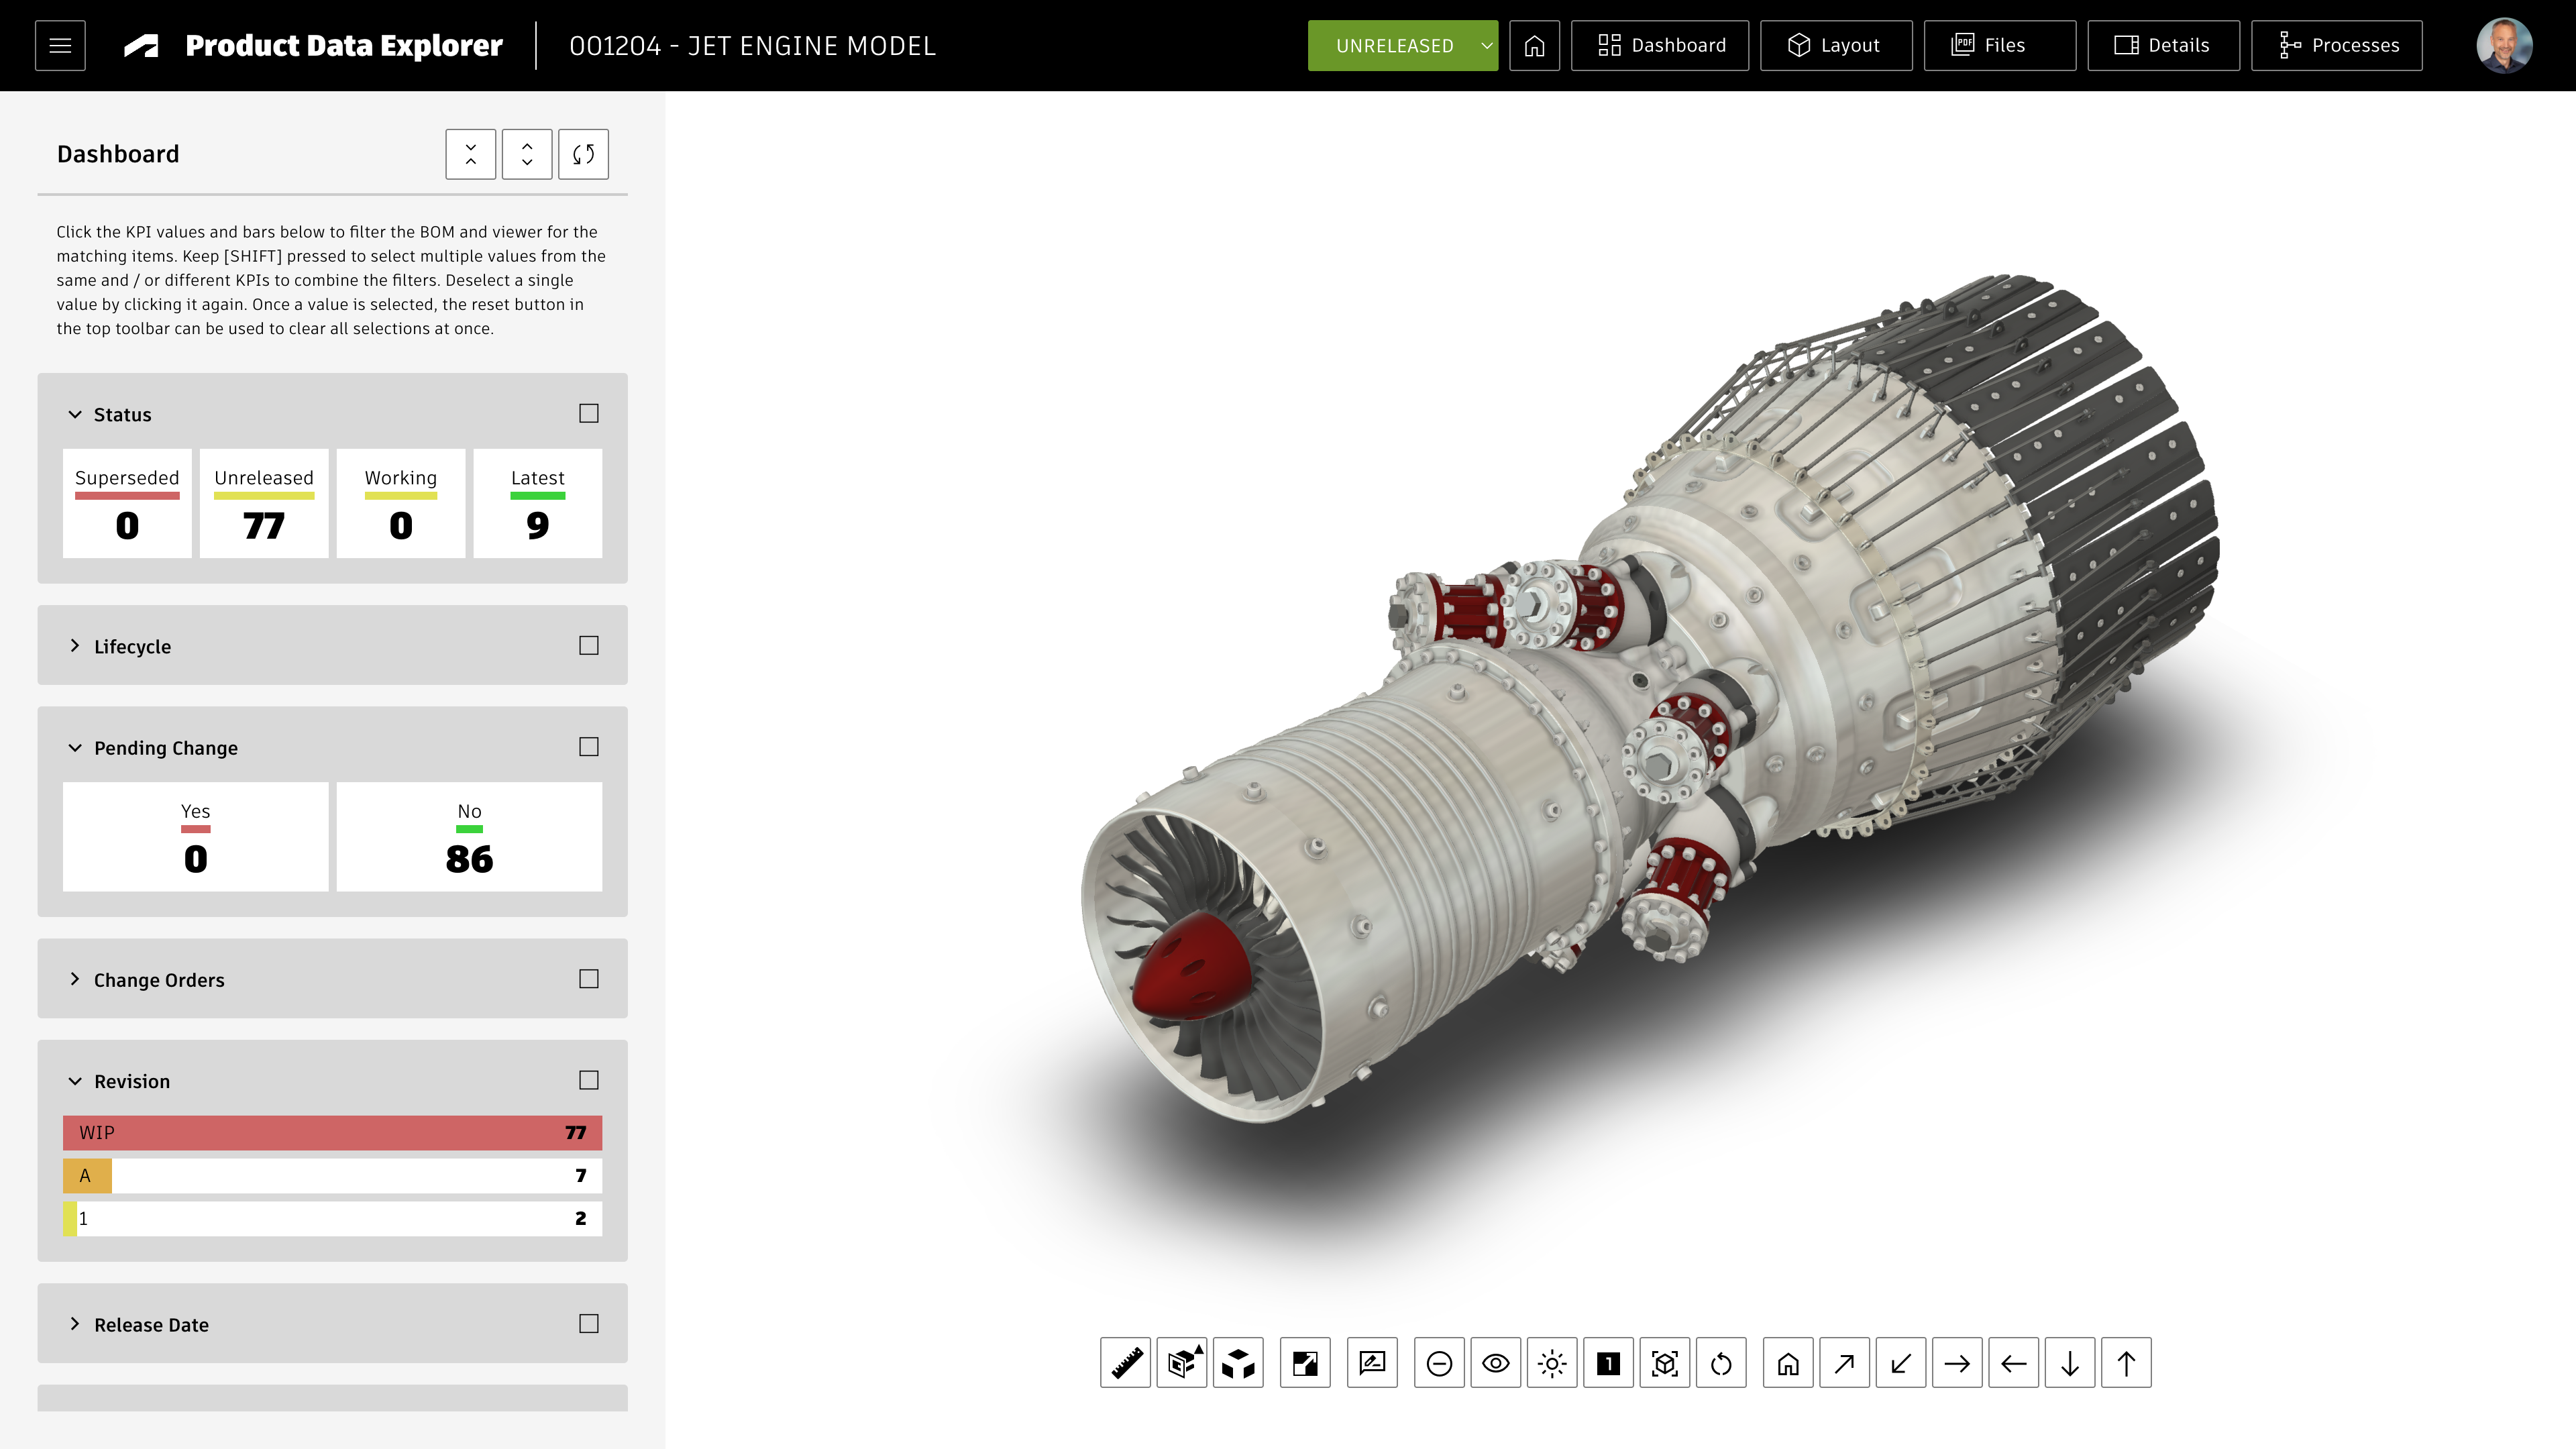Select the red WIP revision bar
Image resolution: width=2576 pixels, height=1449 pixels.
[332, 1132]
